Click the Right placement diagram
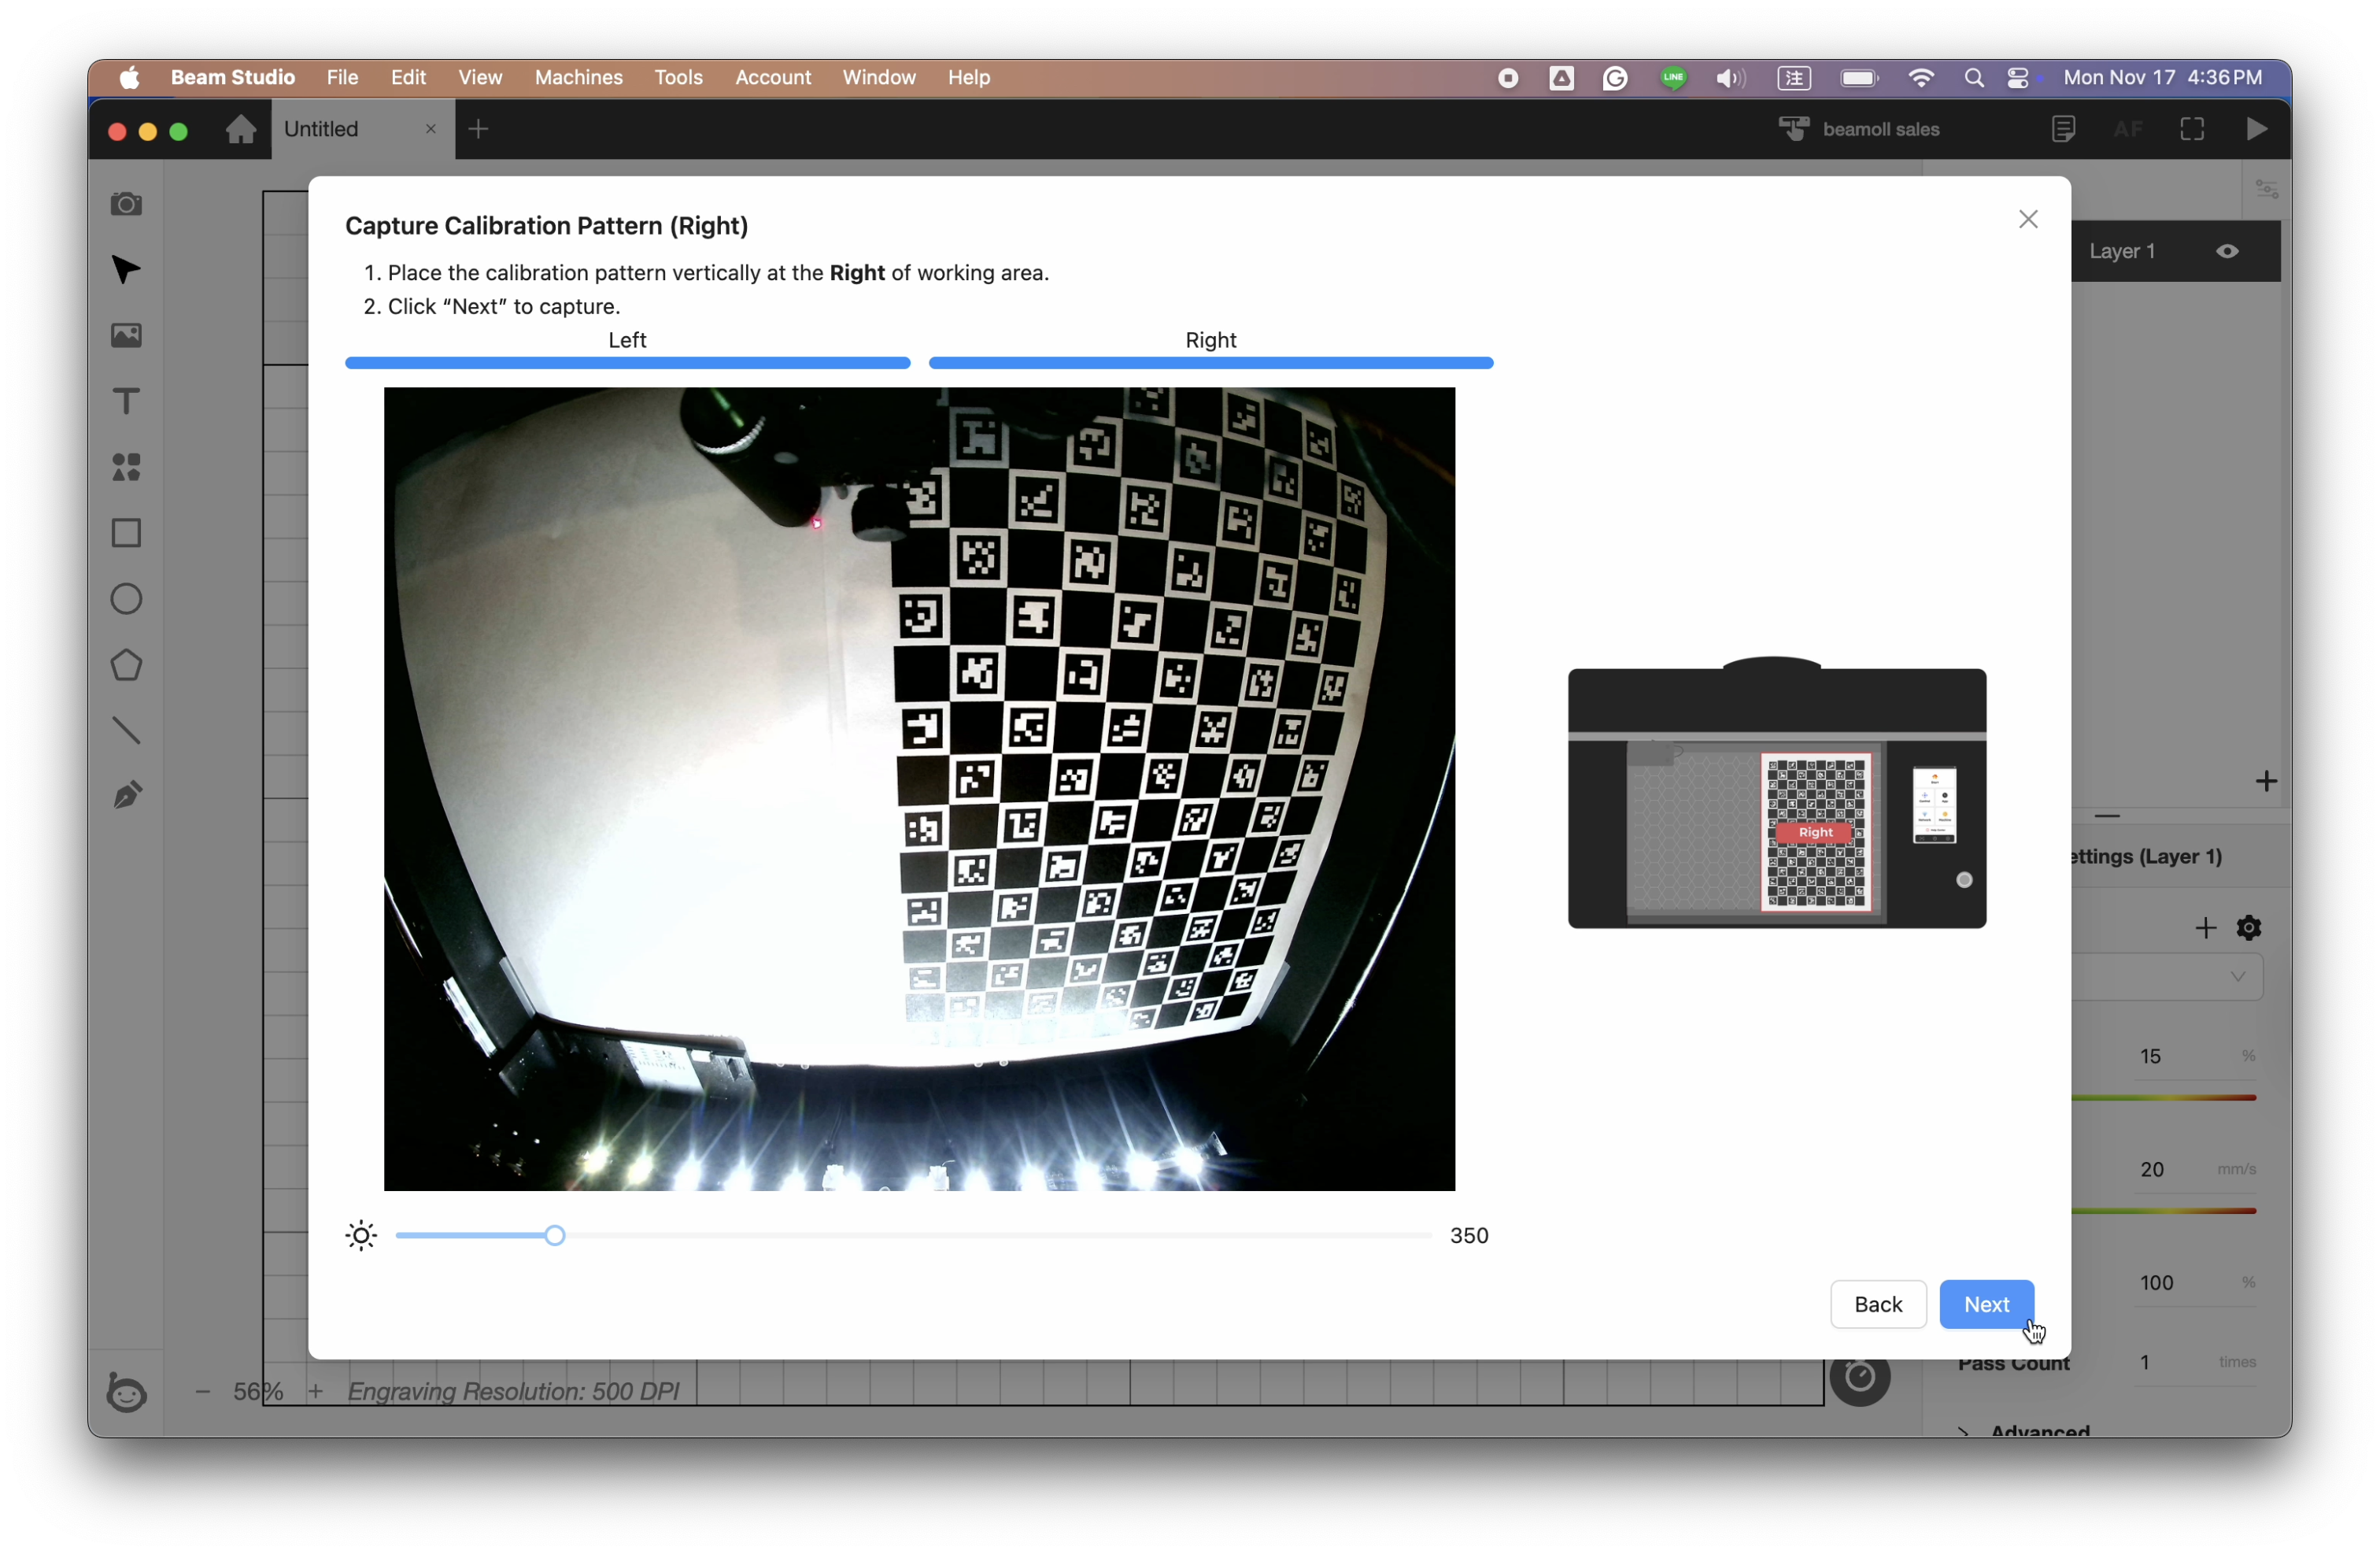This screenshot has height=1554, width=2380. click(1777, 793)
